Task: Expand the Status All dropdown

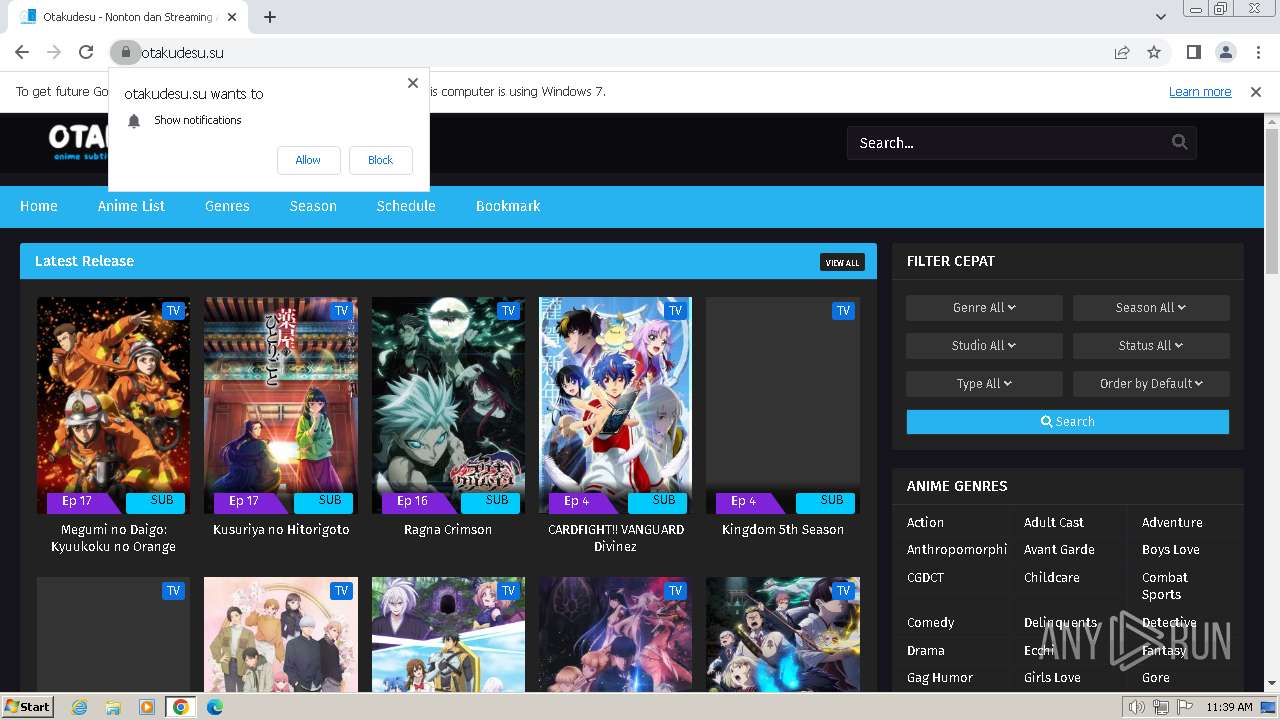Action: [x=1151, y=345]
